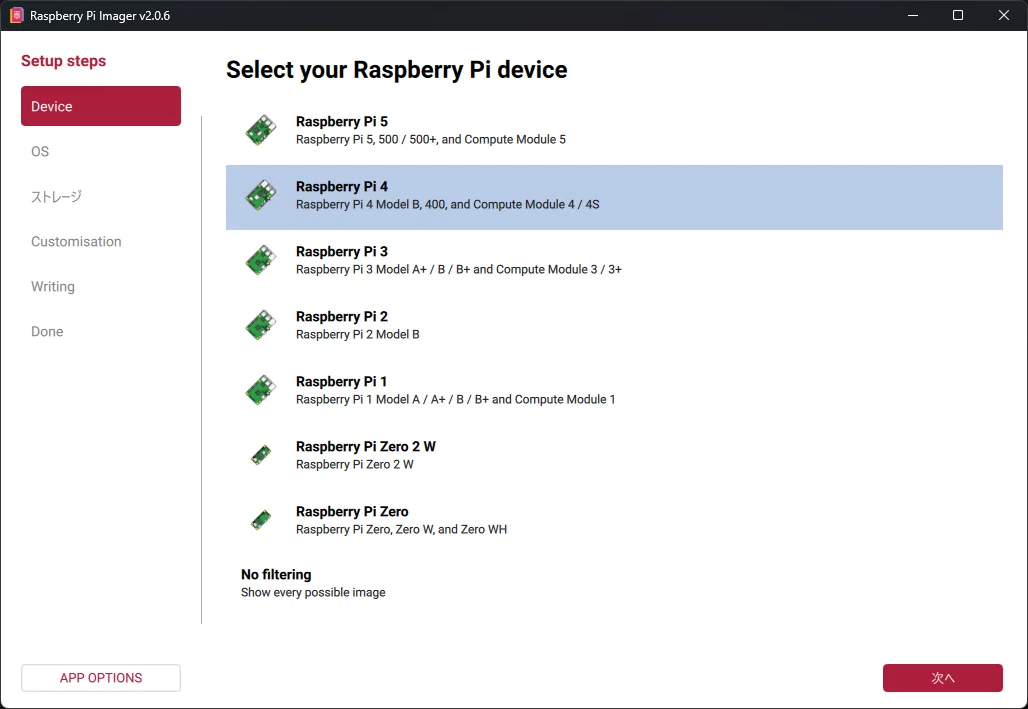The width and height of the screenshot is (1028, 709).
Task: Click the Raspberry Pi Zero board icon
Action: point(261,519)
